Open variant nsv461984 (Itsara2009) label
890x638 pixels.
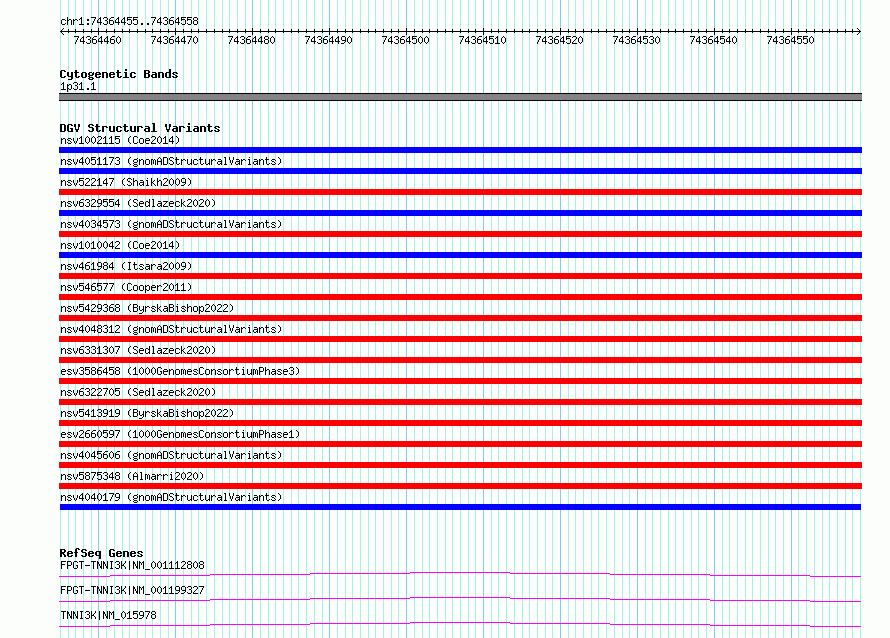click(x=126, y=266)
